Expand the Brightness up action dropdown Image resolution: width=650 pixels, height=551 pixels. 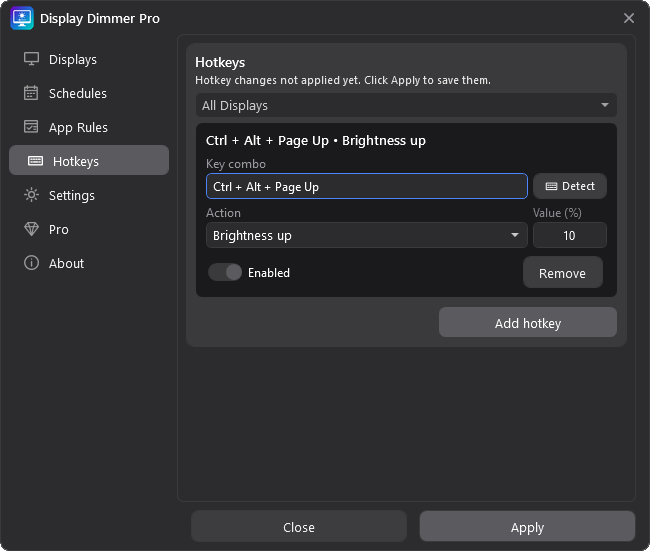click(x=367, y=235)
